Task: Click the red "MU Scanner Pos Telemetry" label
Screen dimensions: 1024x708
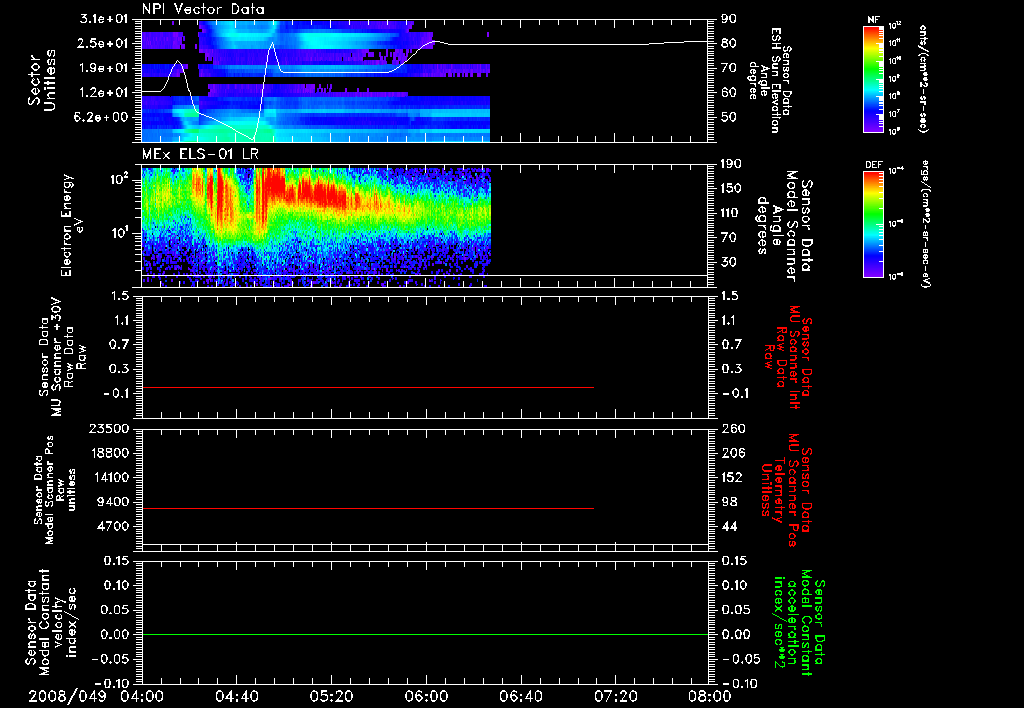Action: 786,490
